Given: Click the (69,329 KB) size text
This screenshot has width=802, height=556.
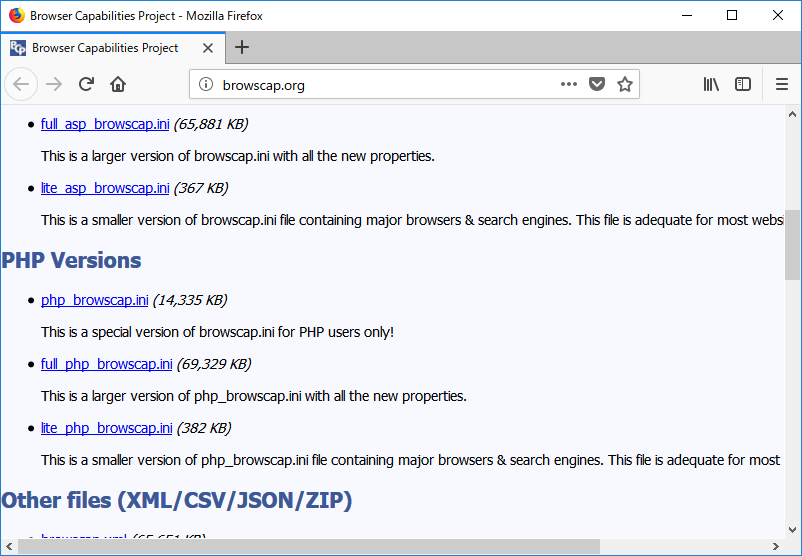Looking at the screenshot, I should tap(214, 364).
